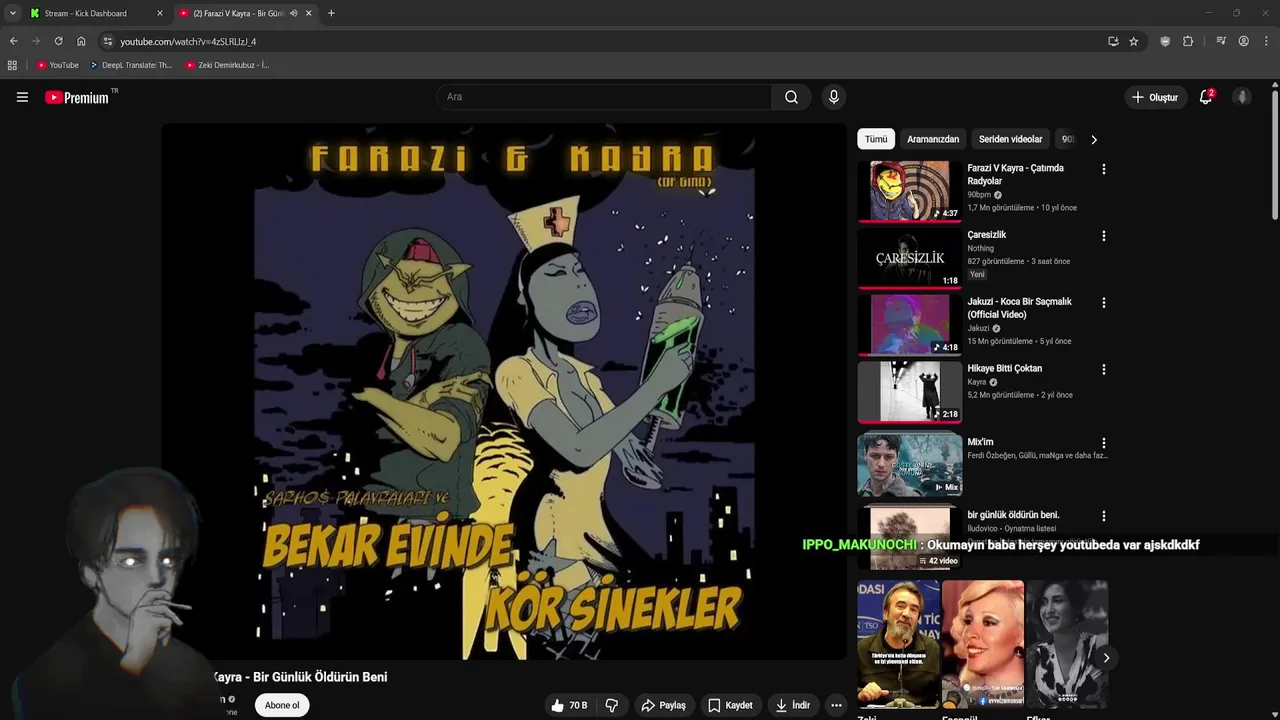Open options for Çaresizlik video
The image size is (1280, 720).
click(1104, 236)
